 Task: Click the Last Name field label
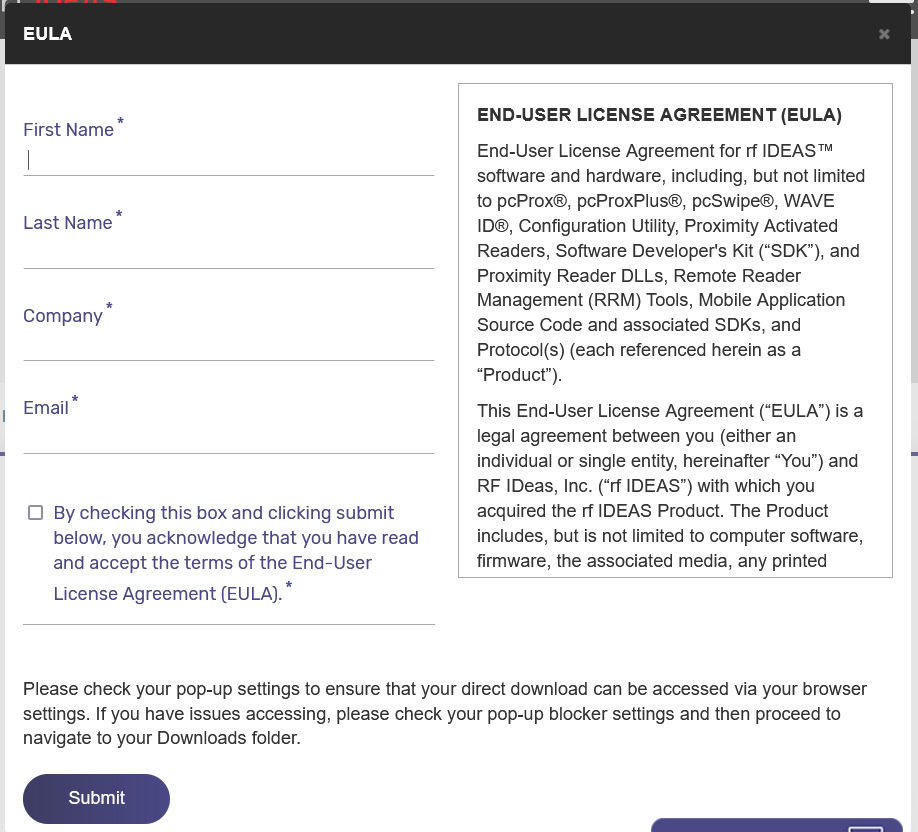click(66, 223)
